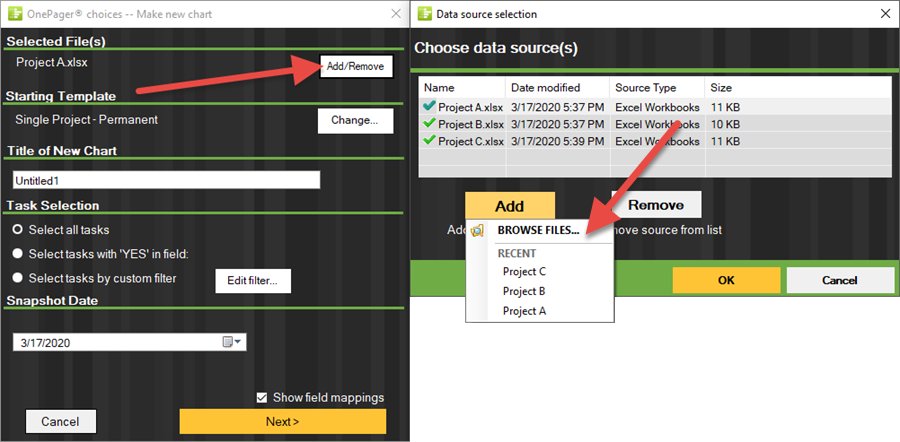Choose BROWSE FILES... from the Add menu

point(538,230)
